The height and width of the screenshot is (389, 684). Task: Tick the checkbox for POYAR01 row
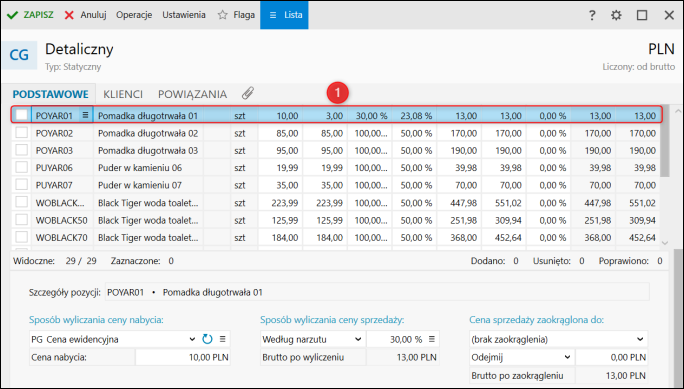click(21, 115)
